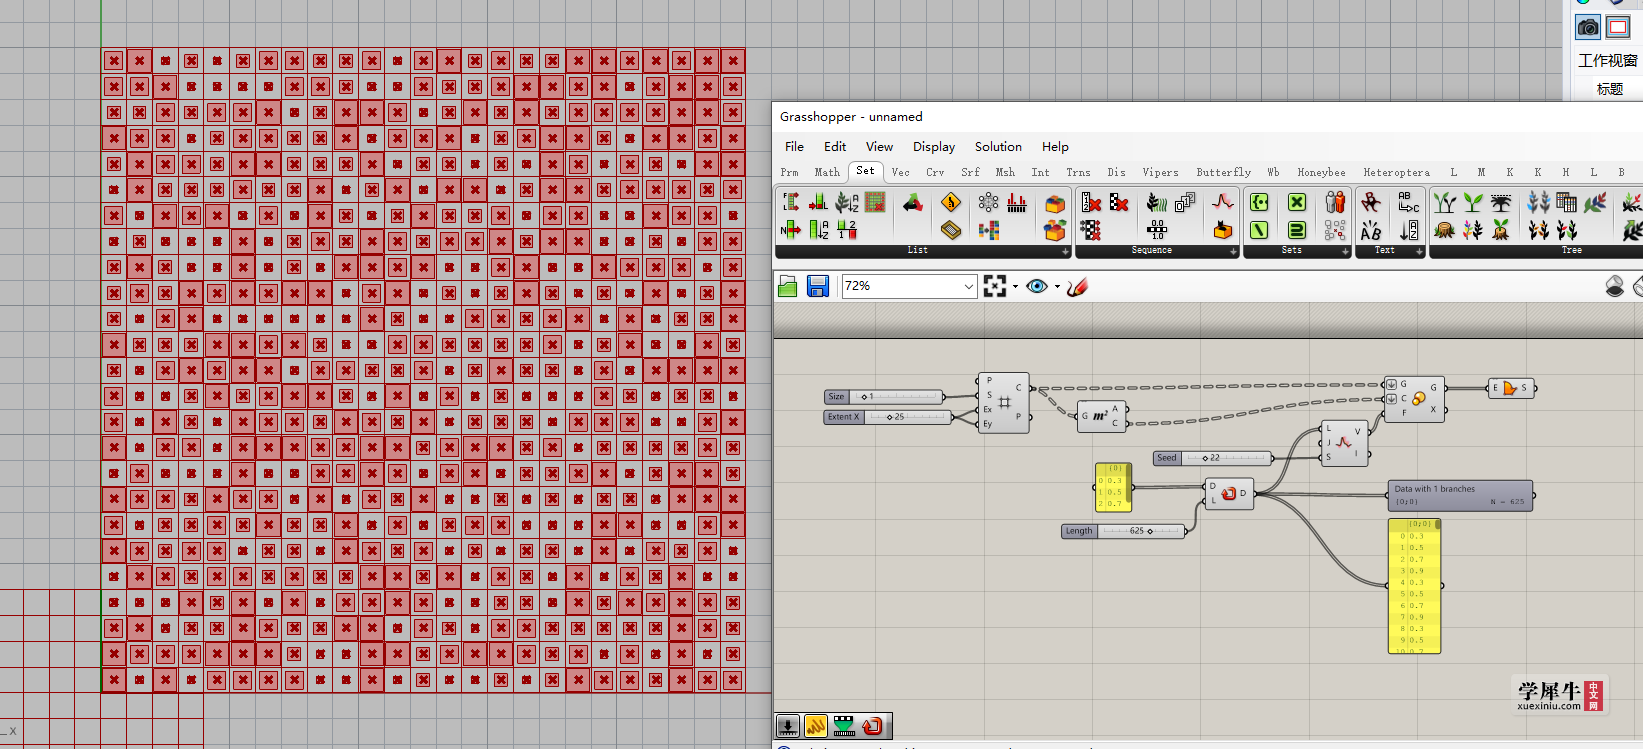
Task: Choose the Cull Index icon in Sequence panel
Action: point(1091,203)
